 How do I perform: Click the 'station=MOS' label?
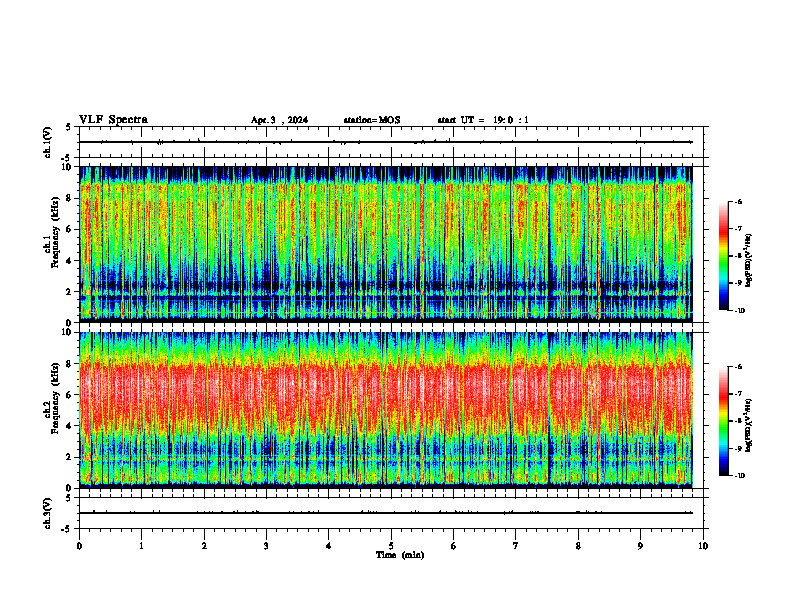[x=372, y=120]
